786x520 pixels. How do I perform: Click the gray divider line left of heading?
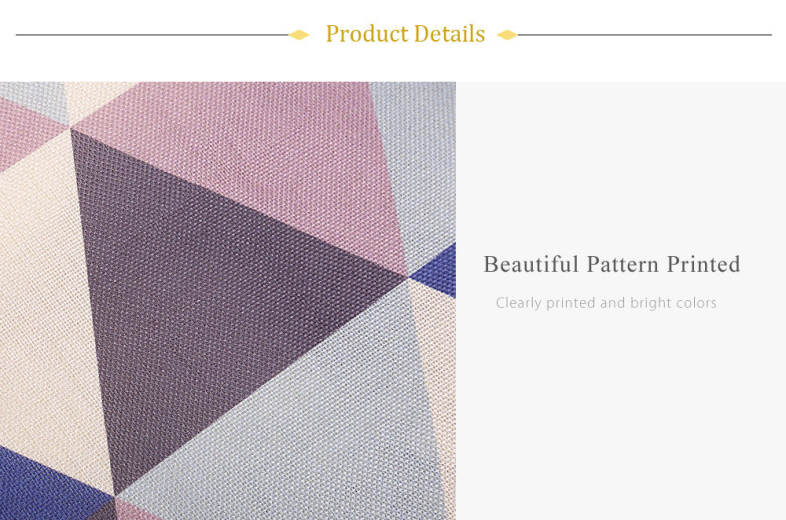coord(150,35)
